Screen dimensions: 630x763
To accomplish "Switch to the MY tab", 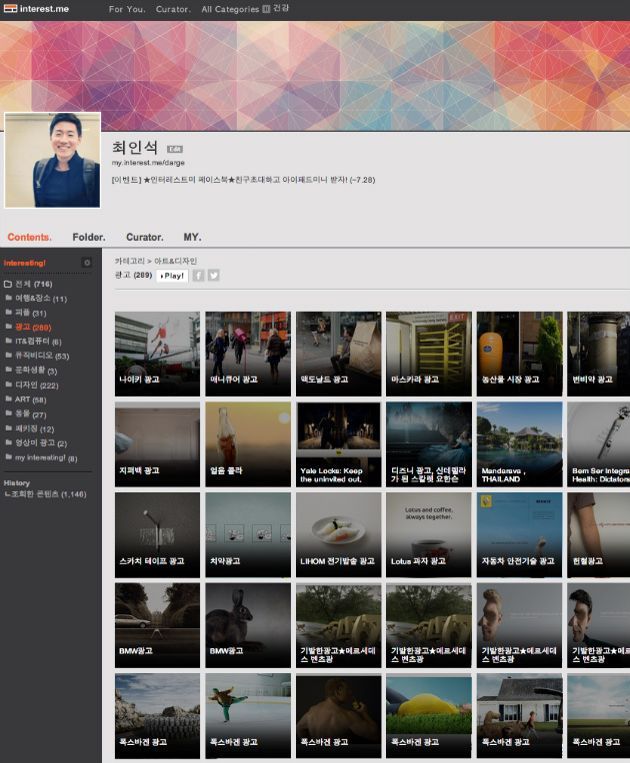I will pyautogui.click(x=192, y=237).
